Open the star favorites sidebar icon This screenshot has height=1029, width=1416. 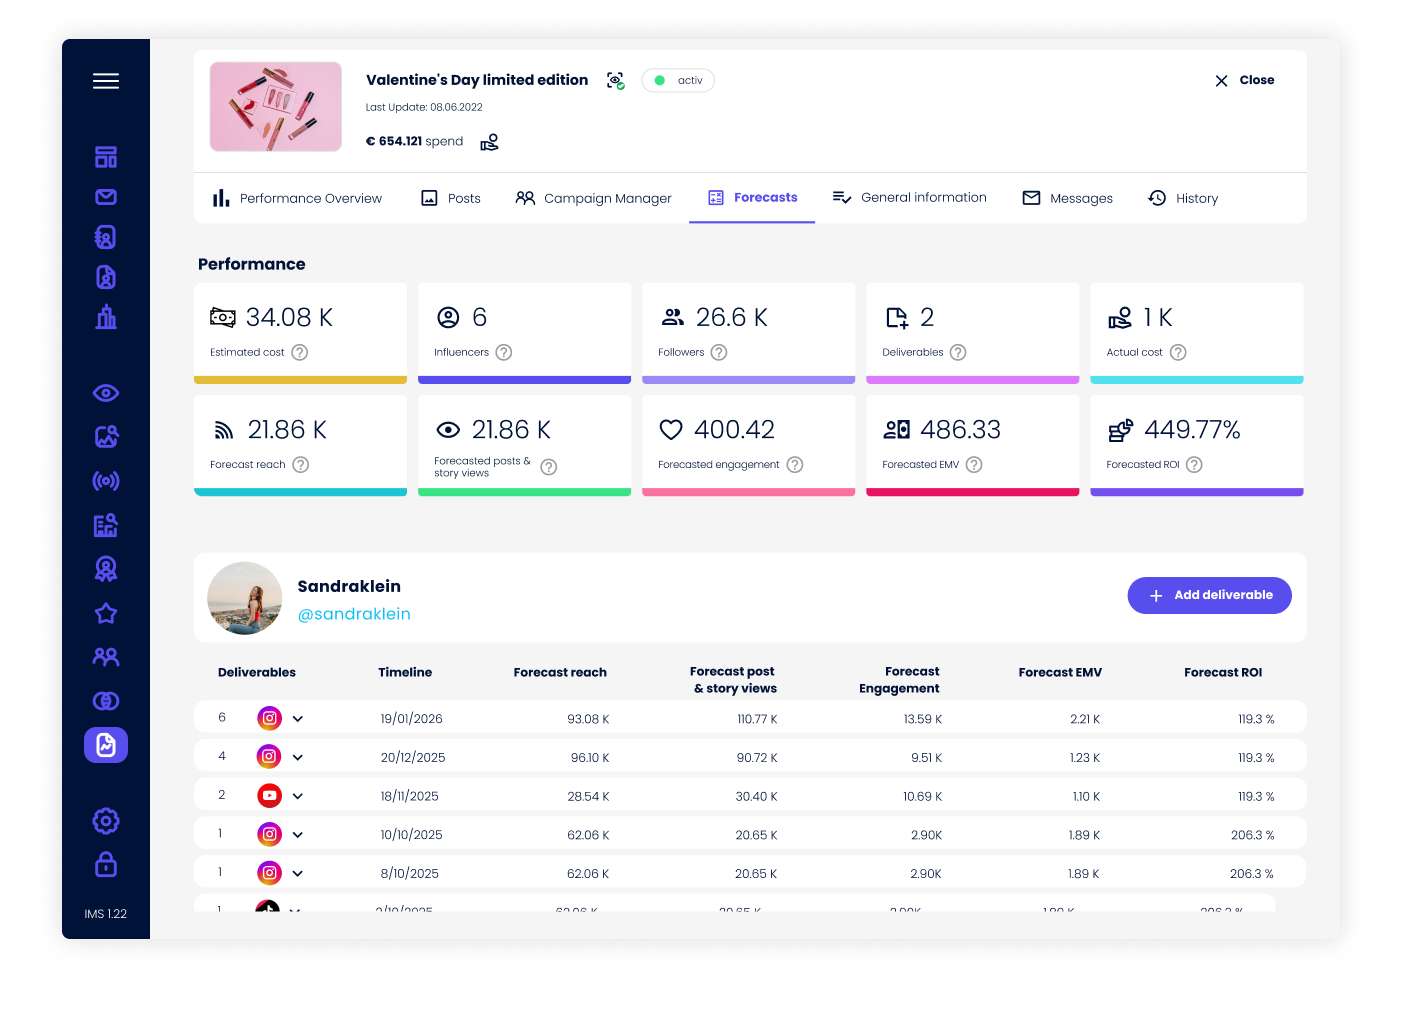[106, 613]
